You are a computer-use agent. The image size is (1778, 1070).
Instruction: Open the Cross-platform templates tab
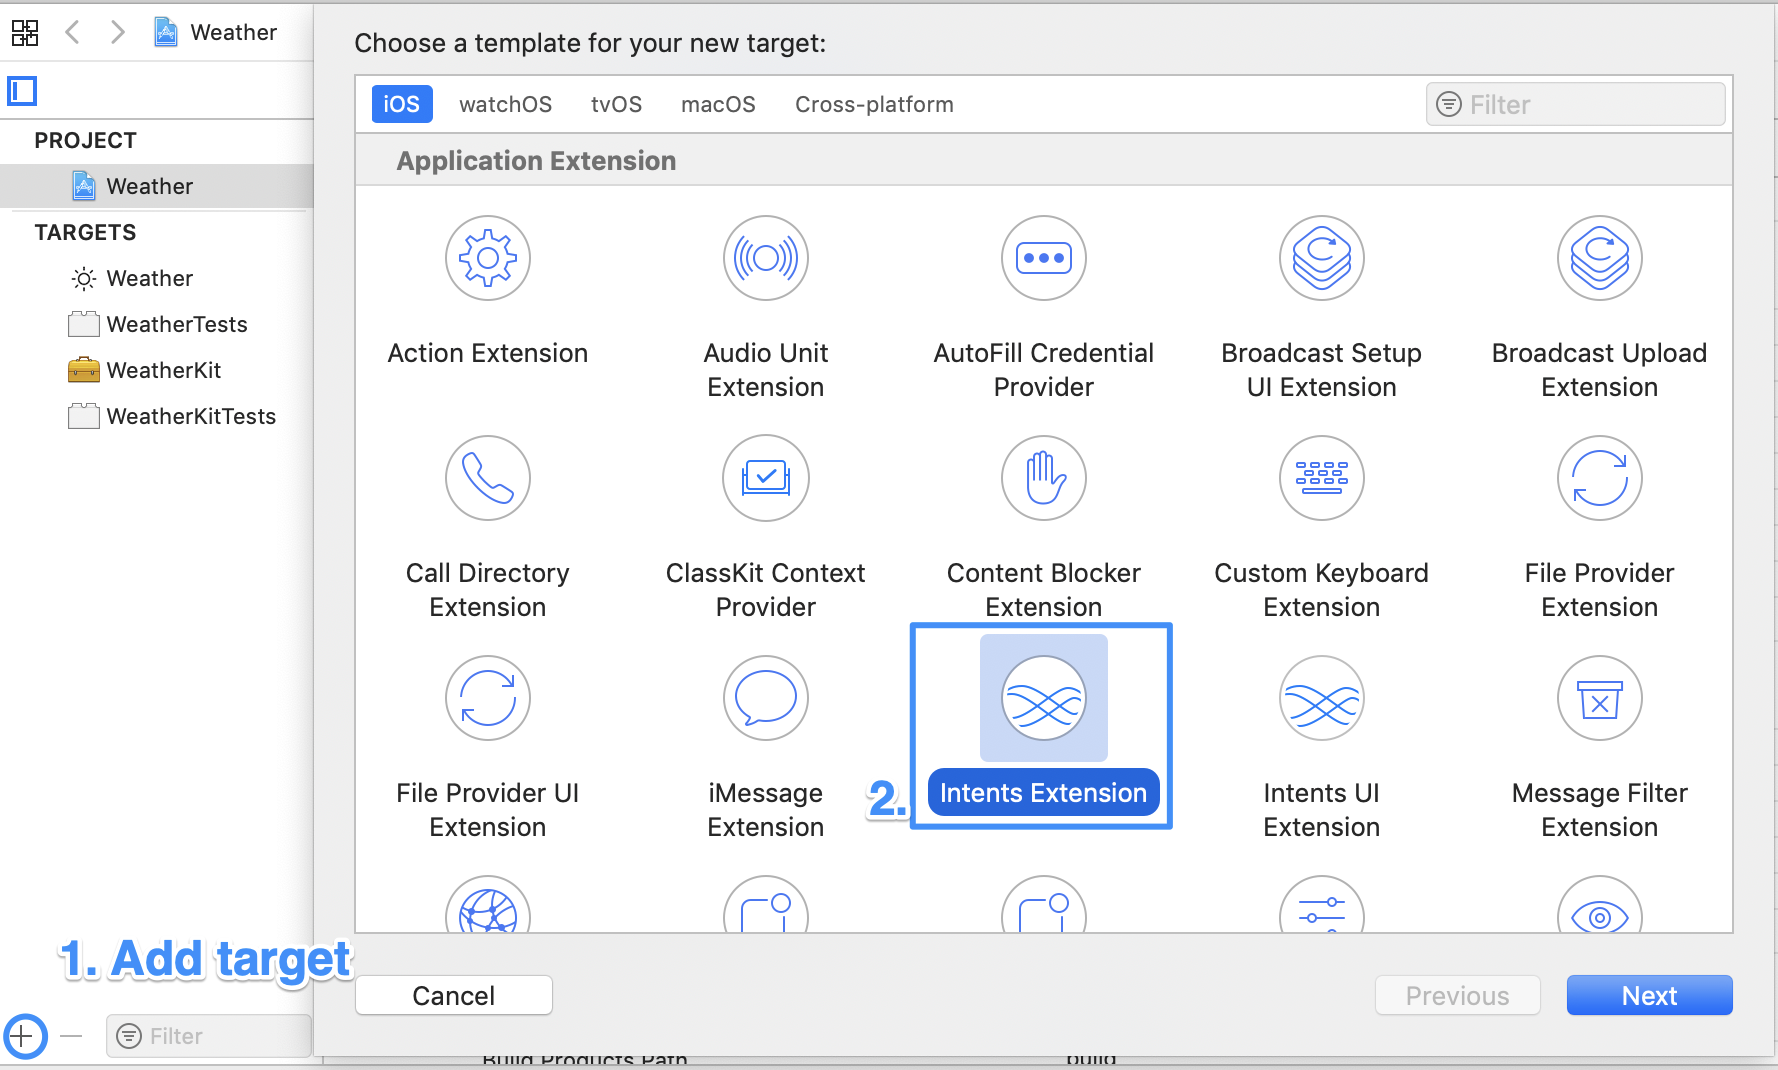(873, 103)
